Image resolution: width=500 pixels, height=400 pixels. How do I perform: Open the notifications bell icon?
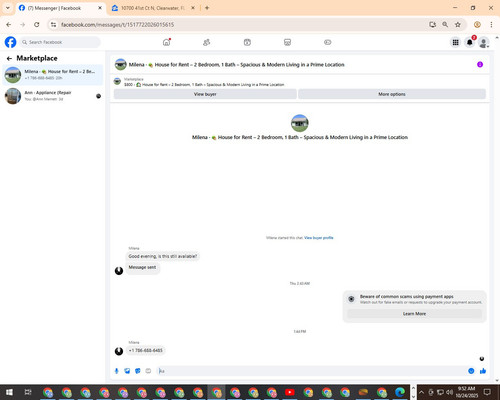[470, 42]
